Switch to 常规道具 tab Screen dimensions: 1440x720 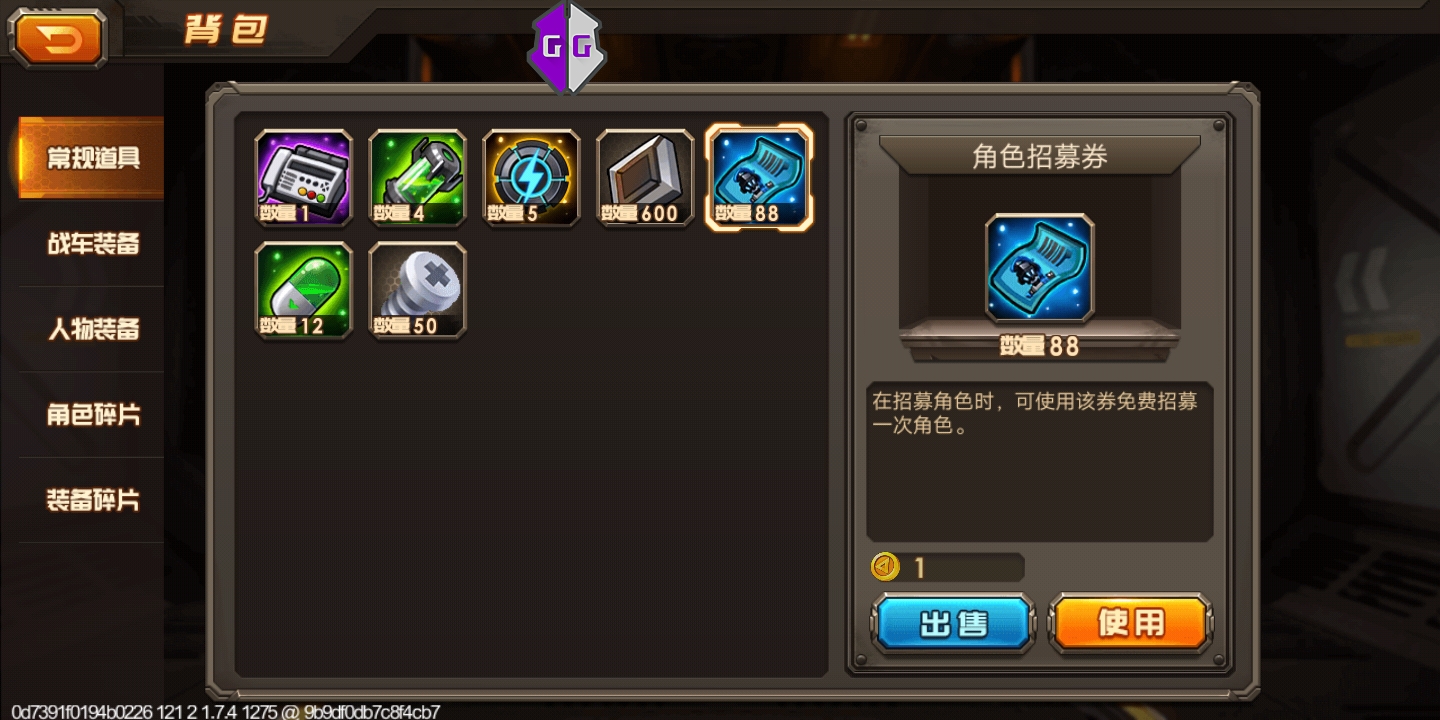tap(91, 158)
